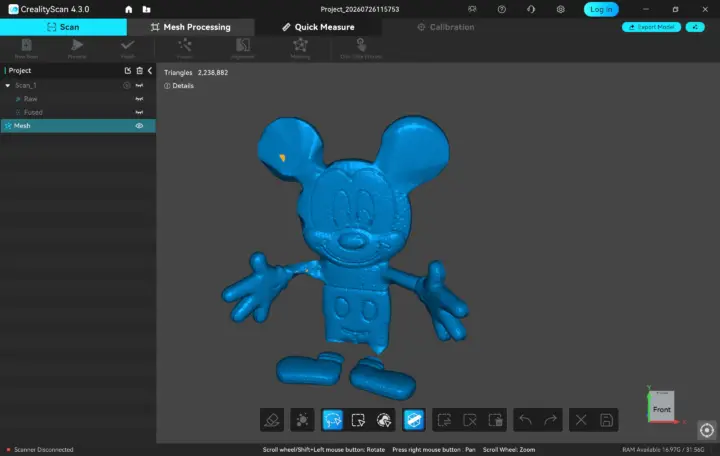Redo the last edit
Screen dimensions: 720x456
(x=550, y=420)
